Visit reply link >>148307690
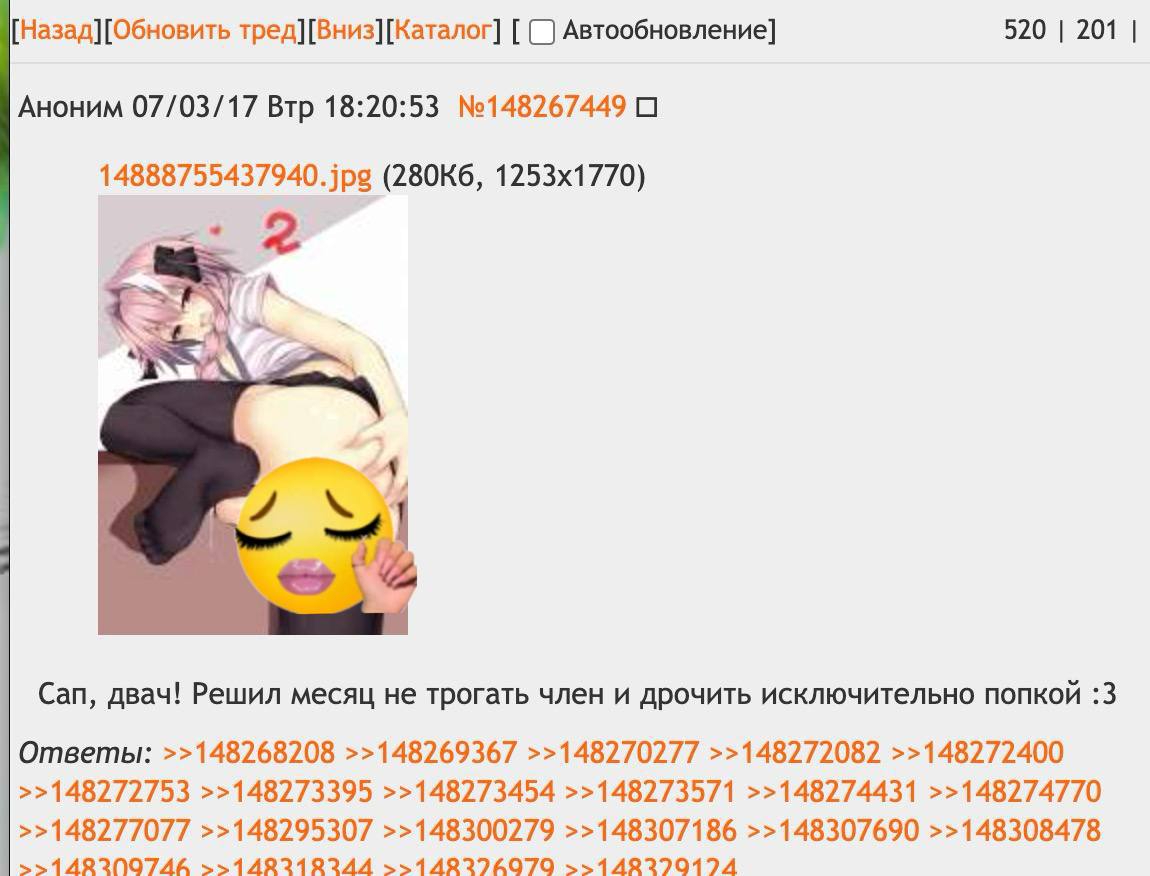This screenshot has height=876, width=1150. (832, 831)
